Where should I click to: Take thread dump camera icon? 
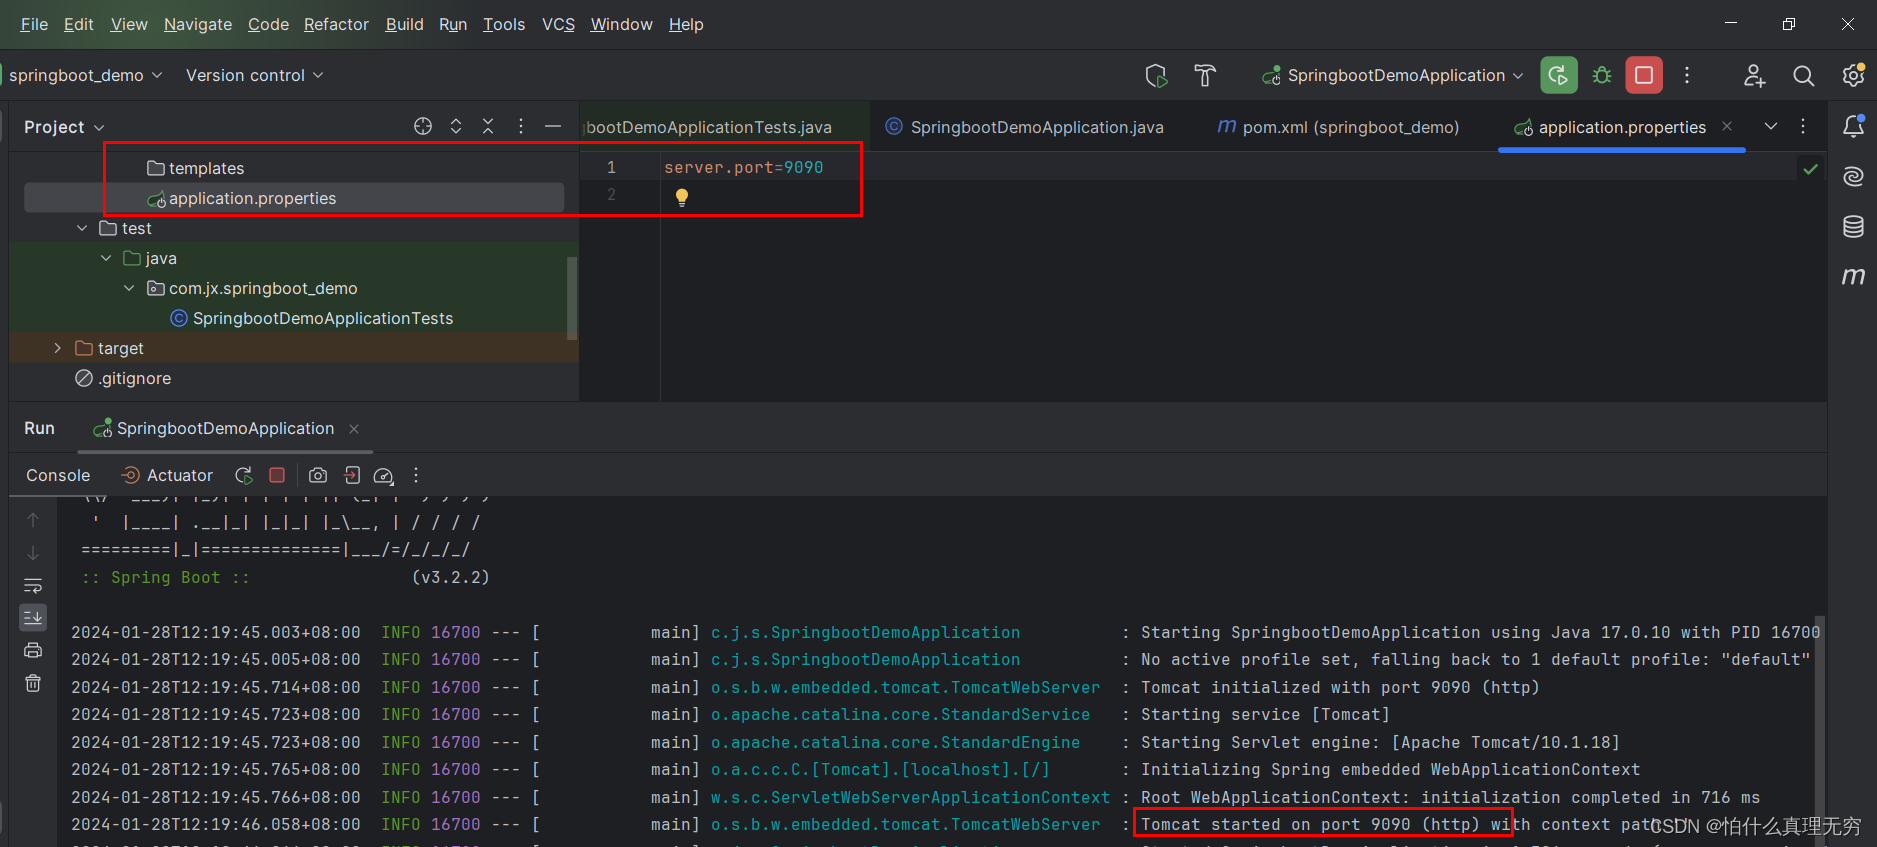point(318,475)
